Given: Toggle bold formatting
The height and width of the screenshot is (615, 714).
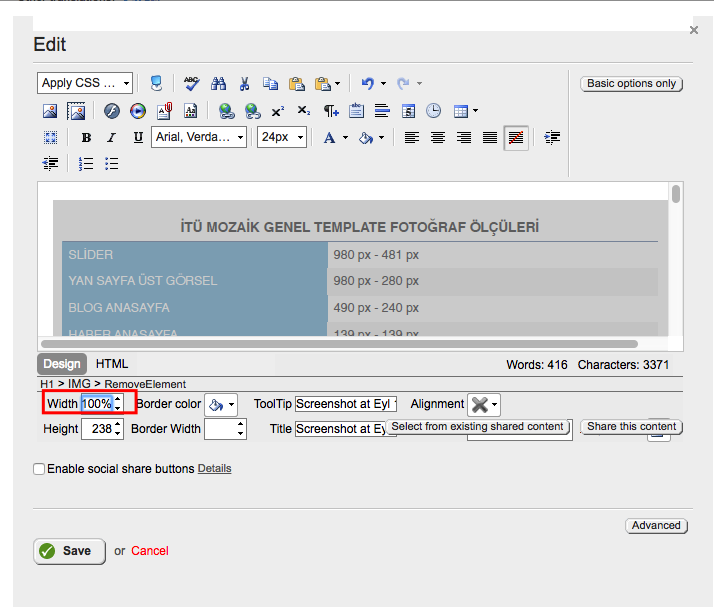Looking at the screenshot, I should coord(86,137).
